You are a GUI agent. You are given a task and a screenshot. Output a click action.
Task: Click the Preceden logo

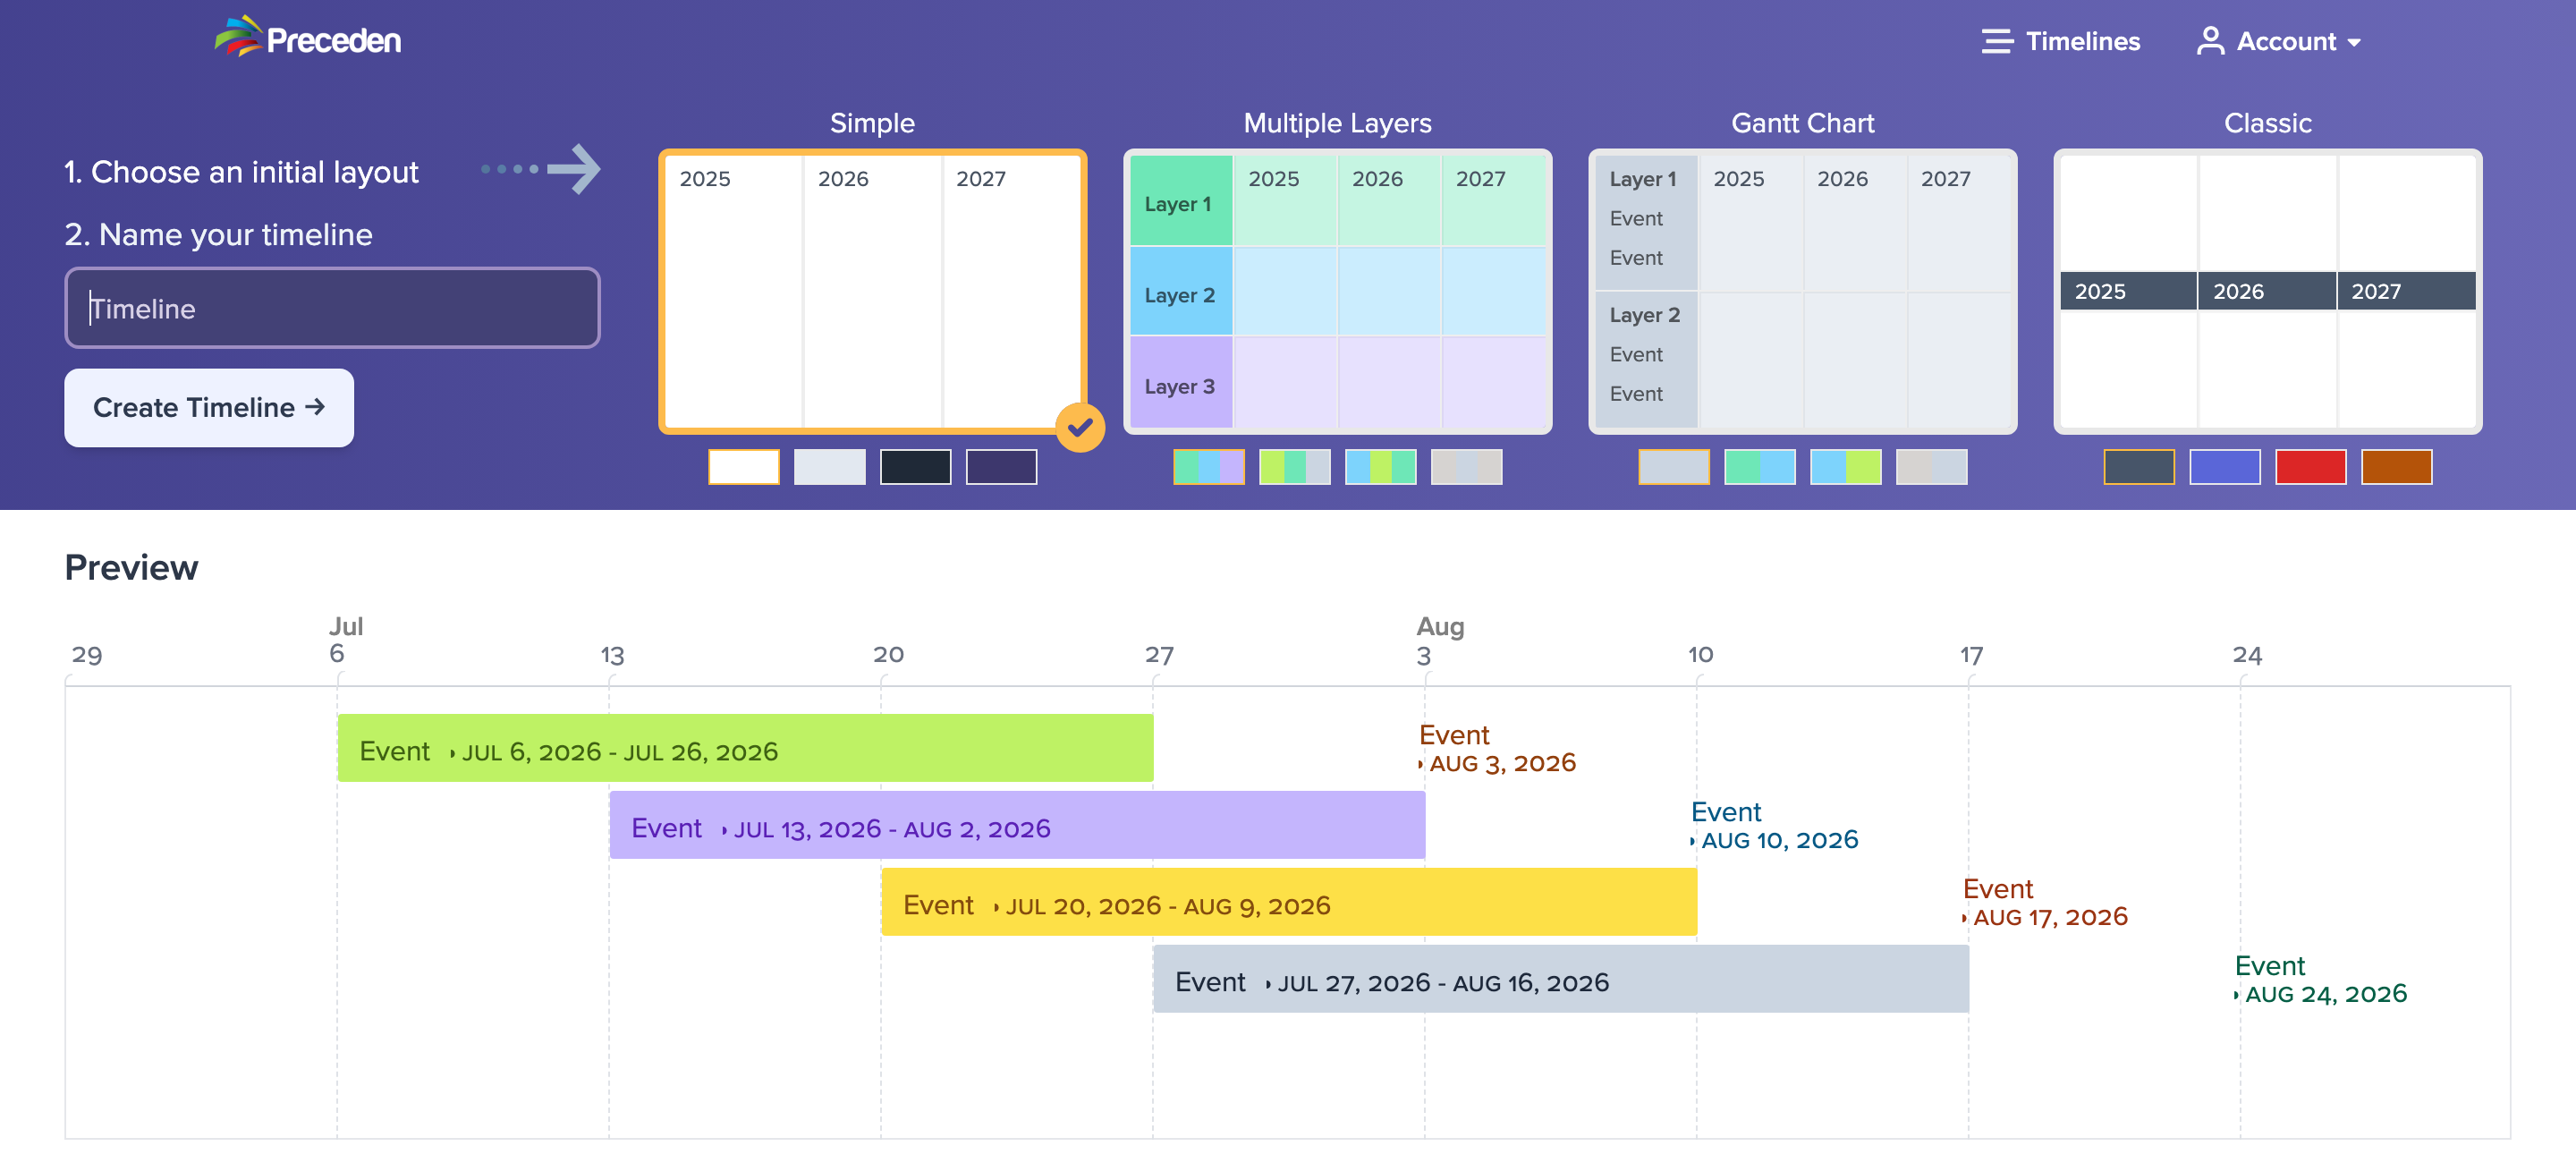coord(308,38)
